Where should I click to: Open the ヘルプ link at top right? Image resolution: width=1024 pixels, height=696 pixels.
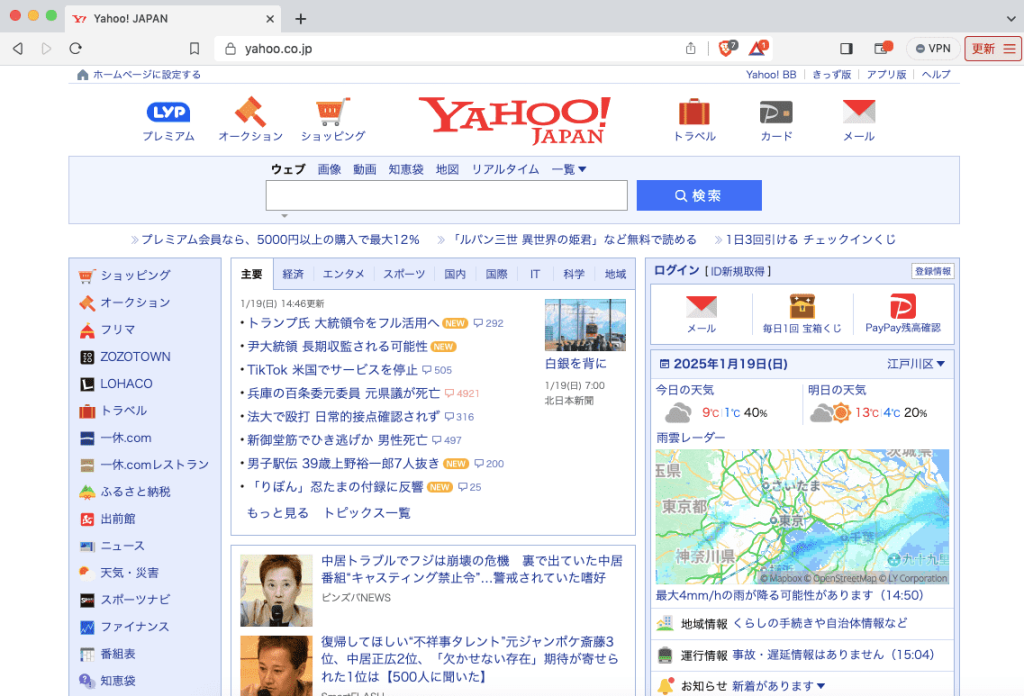click(x=936, y=74)
